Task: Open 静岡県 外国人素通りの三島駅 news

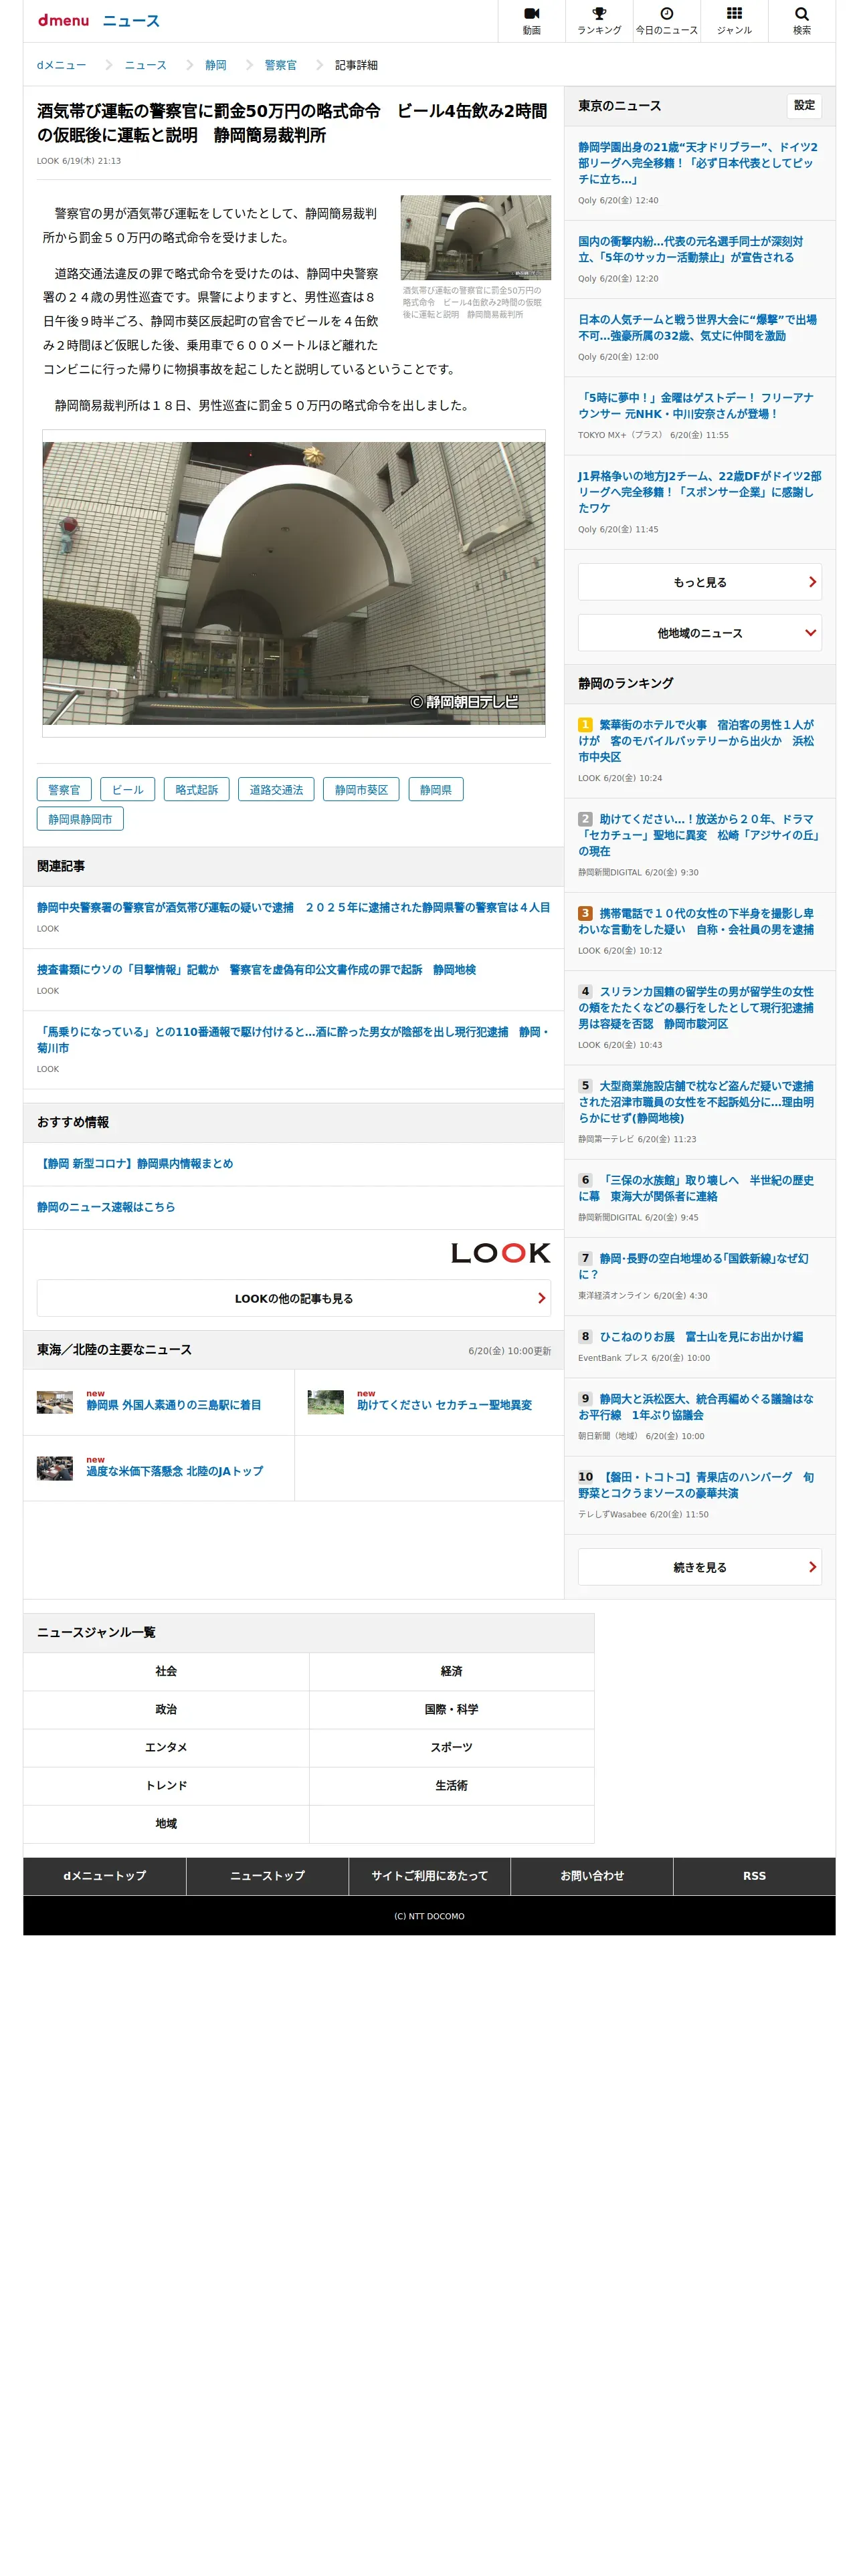Action: (174, 1404)
